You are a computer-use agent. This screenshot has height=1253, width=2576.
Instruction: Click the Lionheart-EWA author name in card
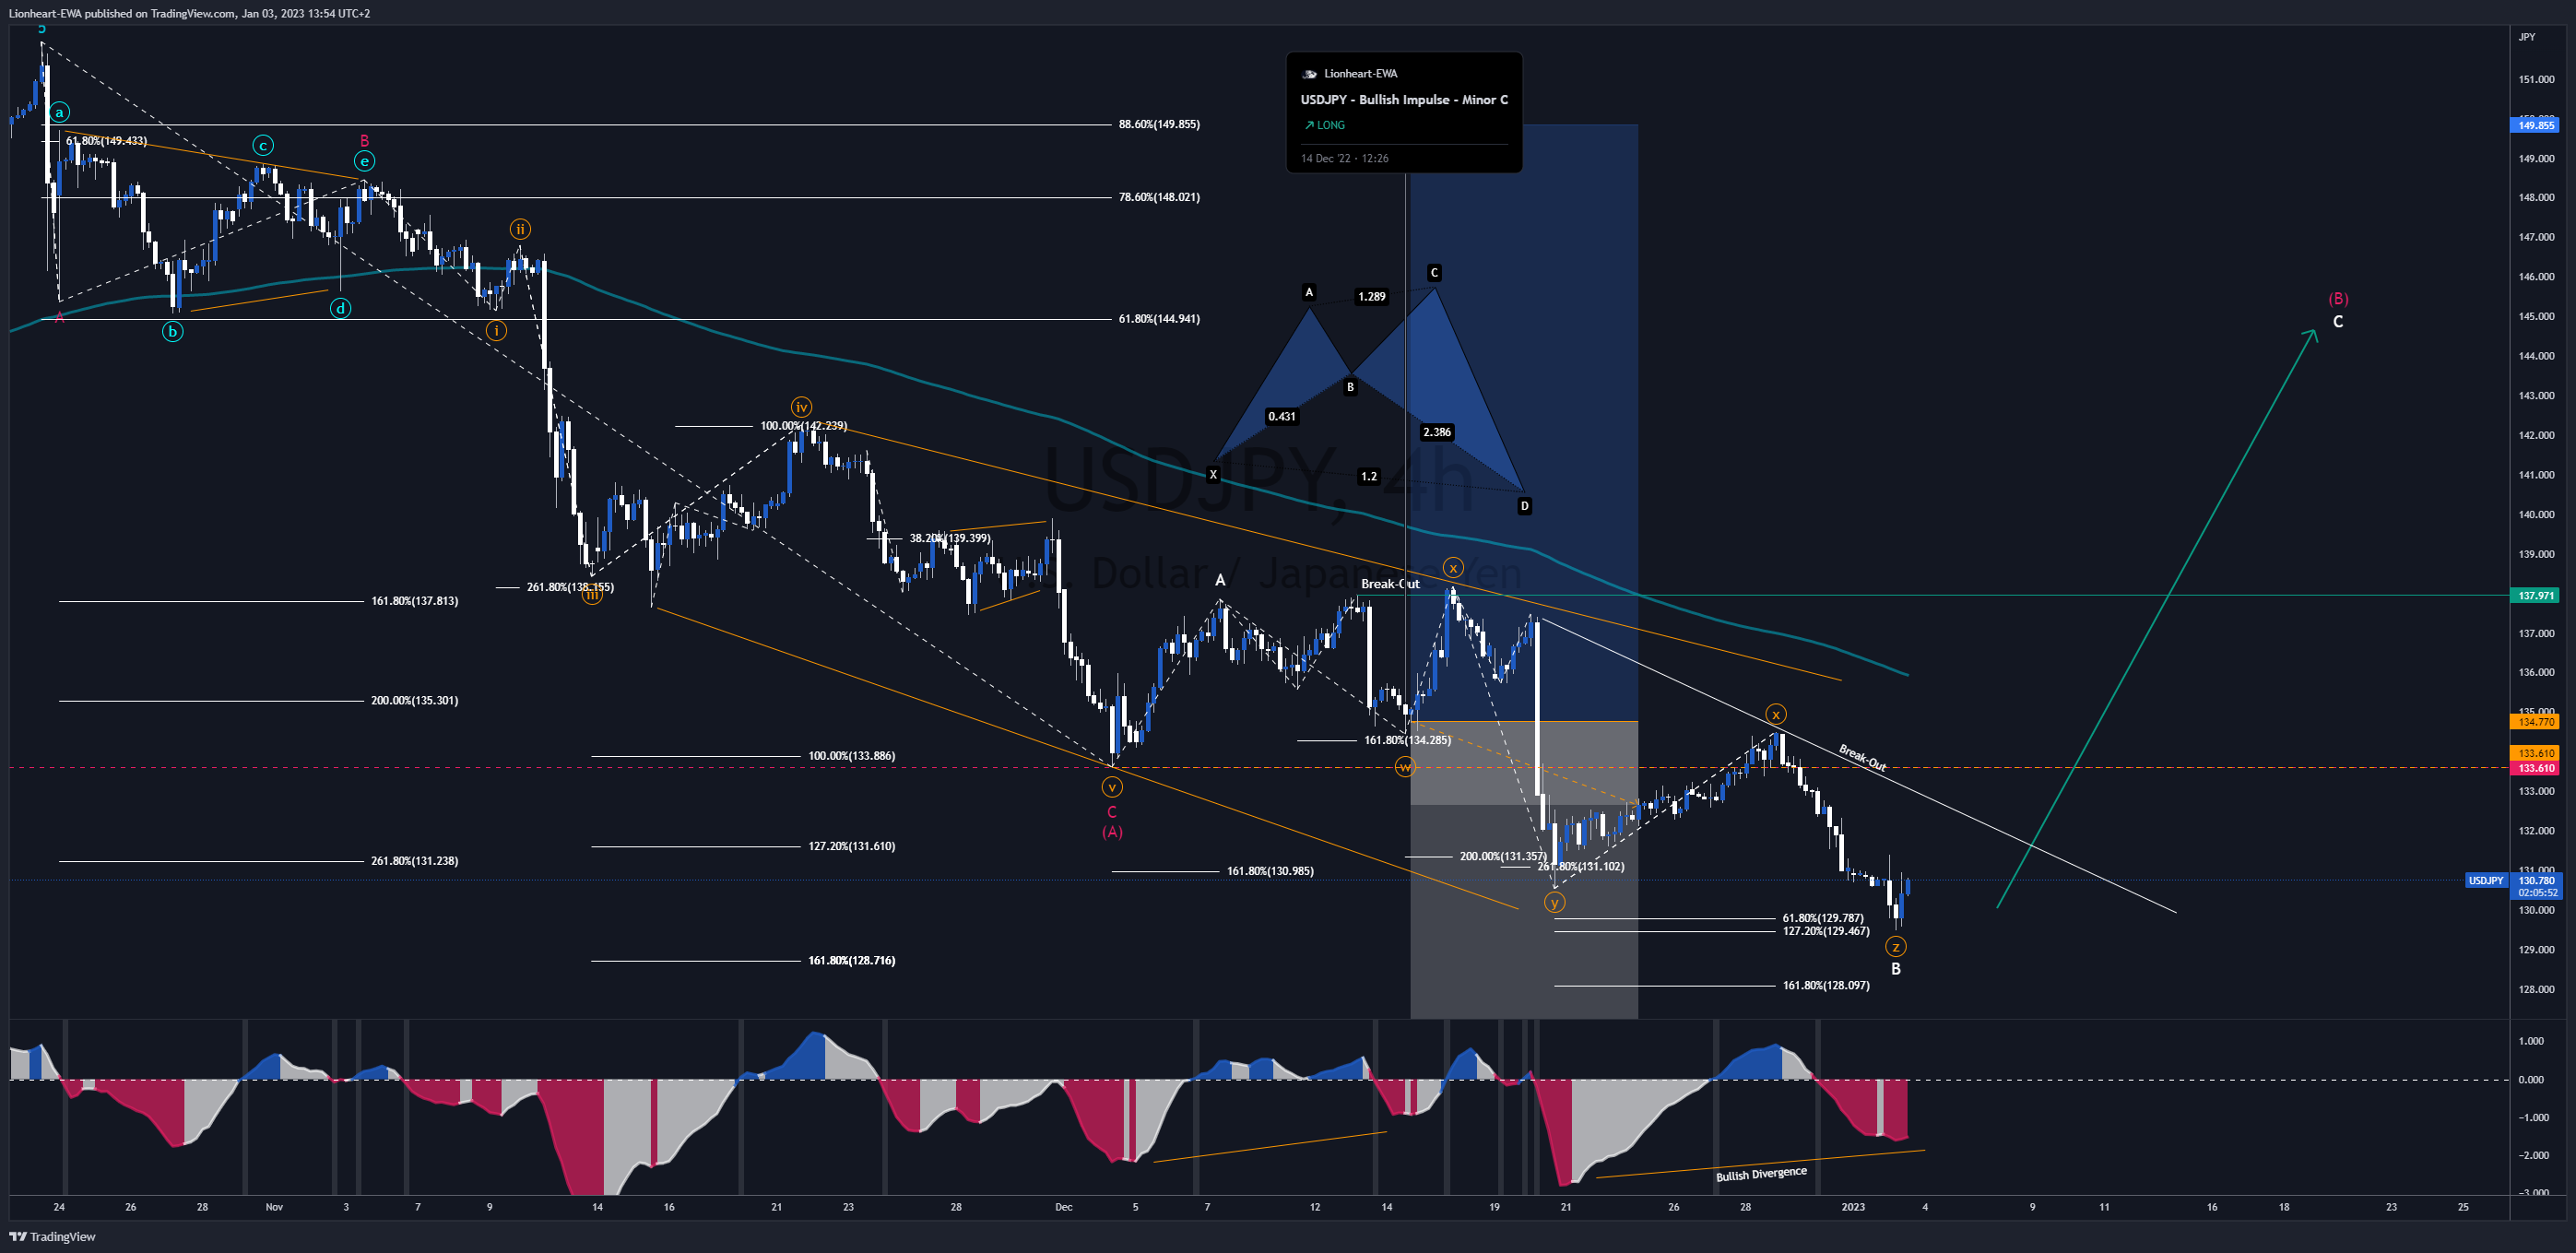click(x=1360, y=74)
